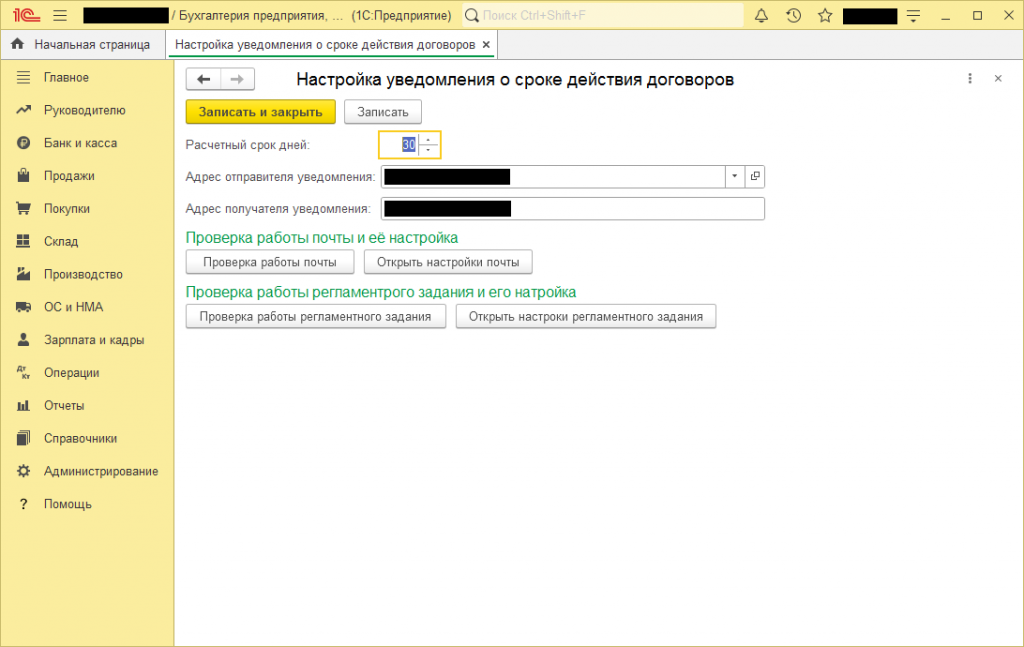Open ОС и НМА section
The height and width of the screenshot is (647, 1024).
tap(73, 307)
